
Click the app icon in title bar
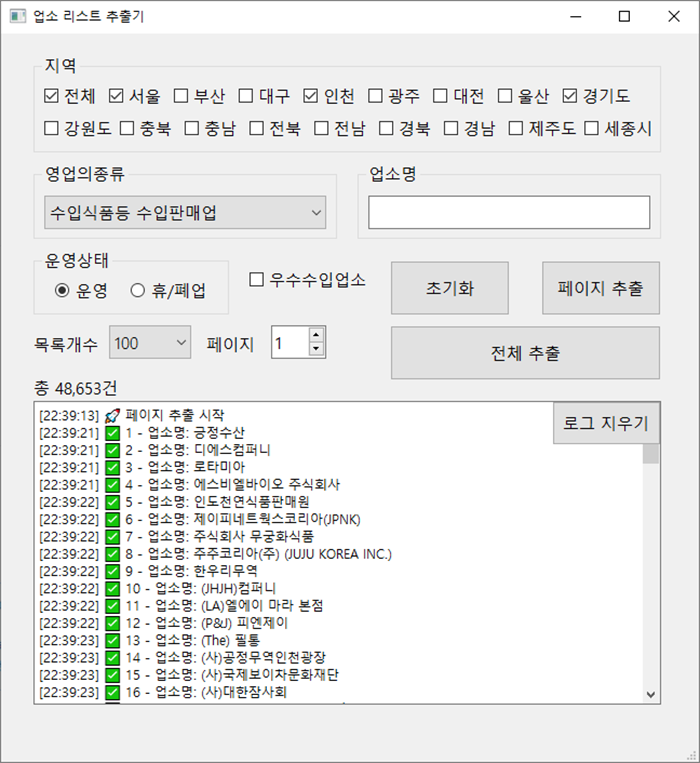18,16
